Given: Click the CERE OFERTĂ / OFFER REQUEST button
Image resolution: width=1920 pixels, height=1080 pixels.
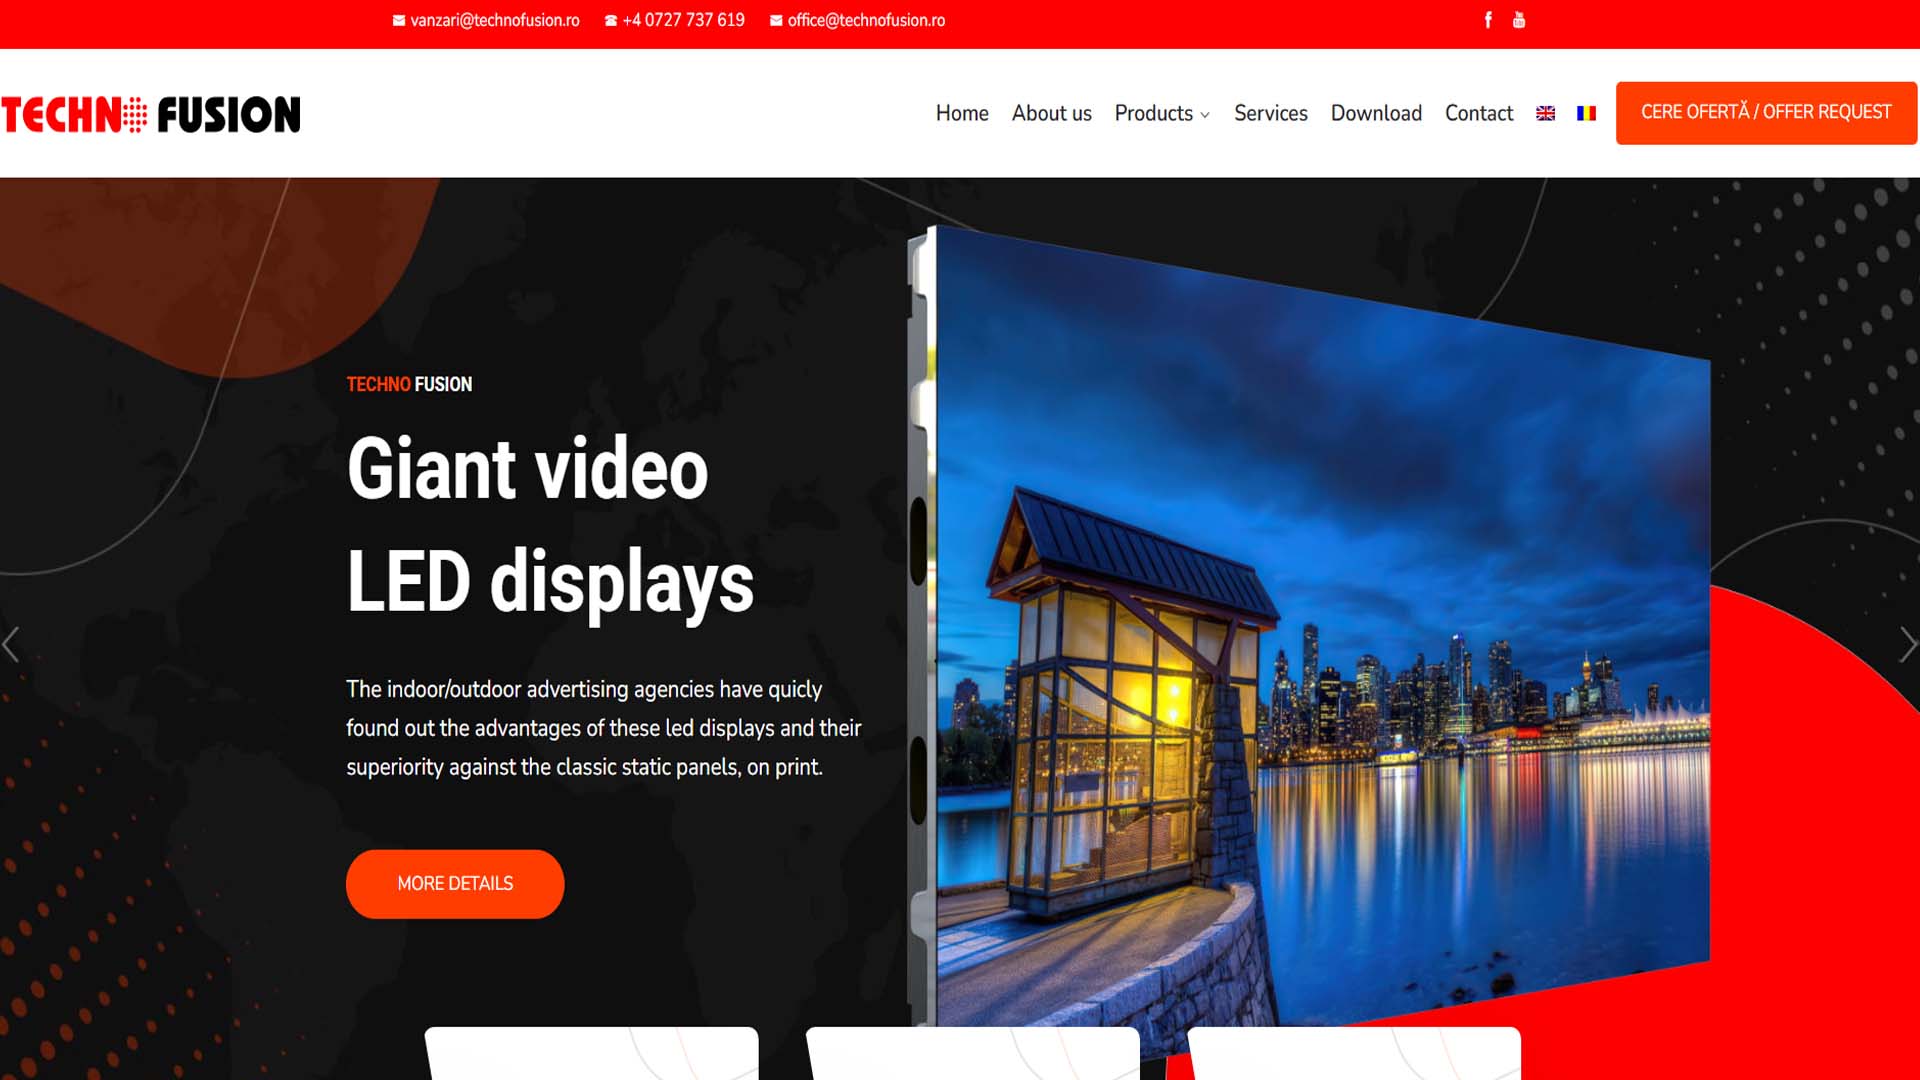Looking at the screenshot, I should 1766,112.
